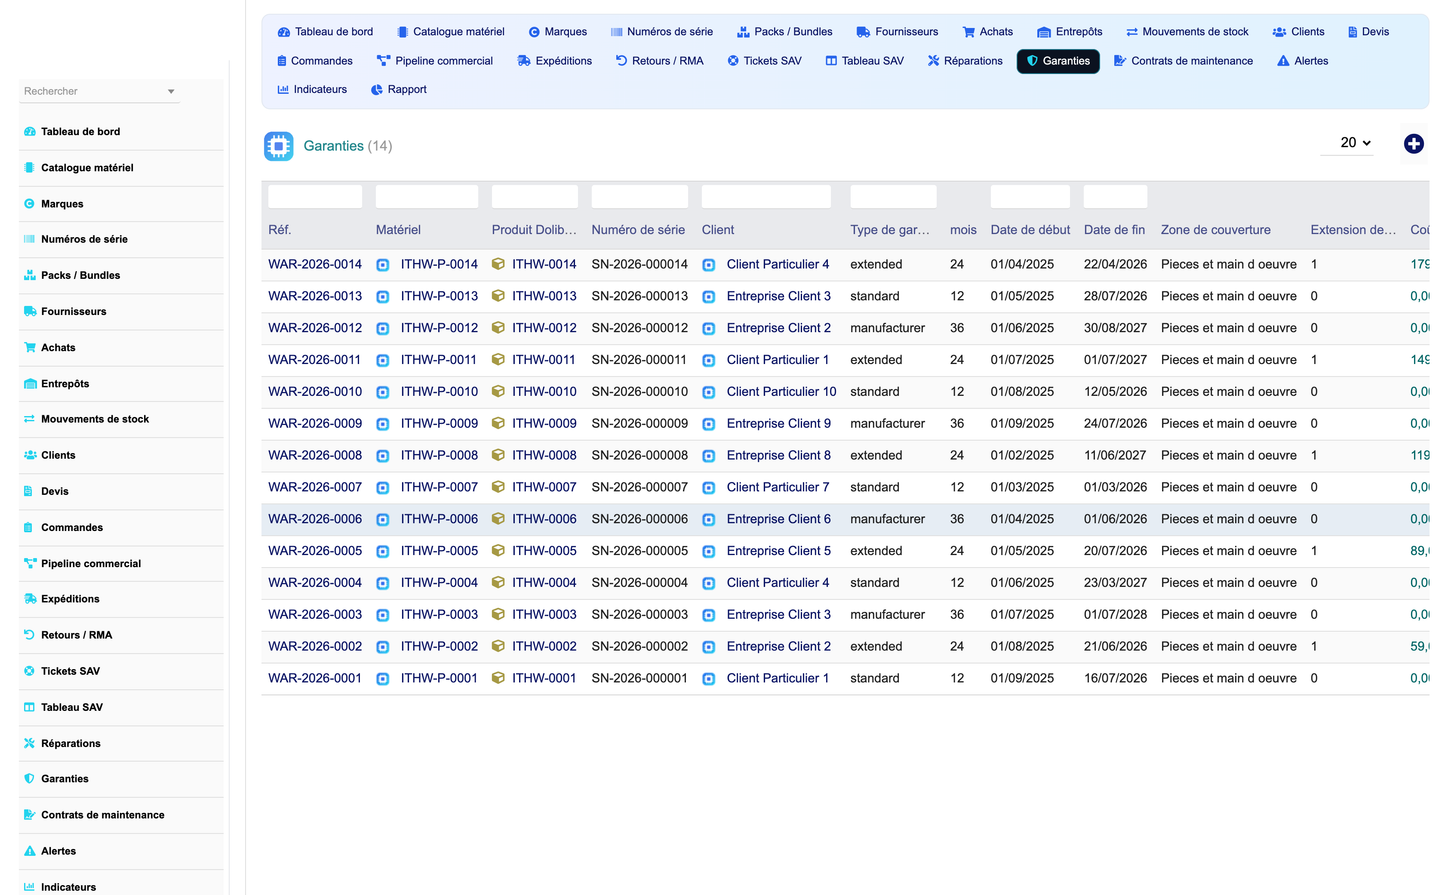Click the Marques icon in the top tabs

tap(534, 32)
